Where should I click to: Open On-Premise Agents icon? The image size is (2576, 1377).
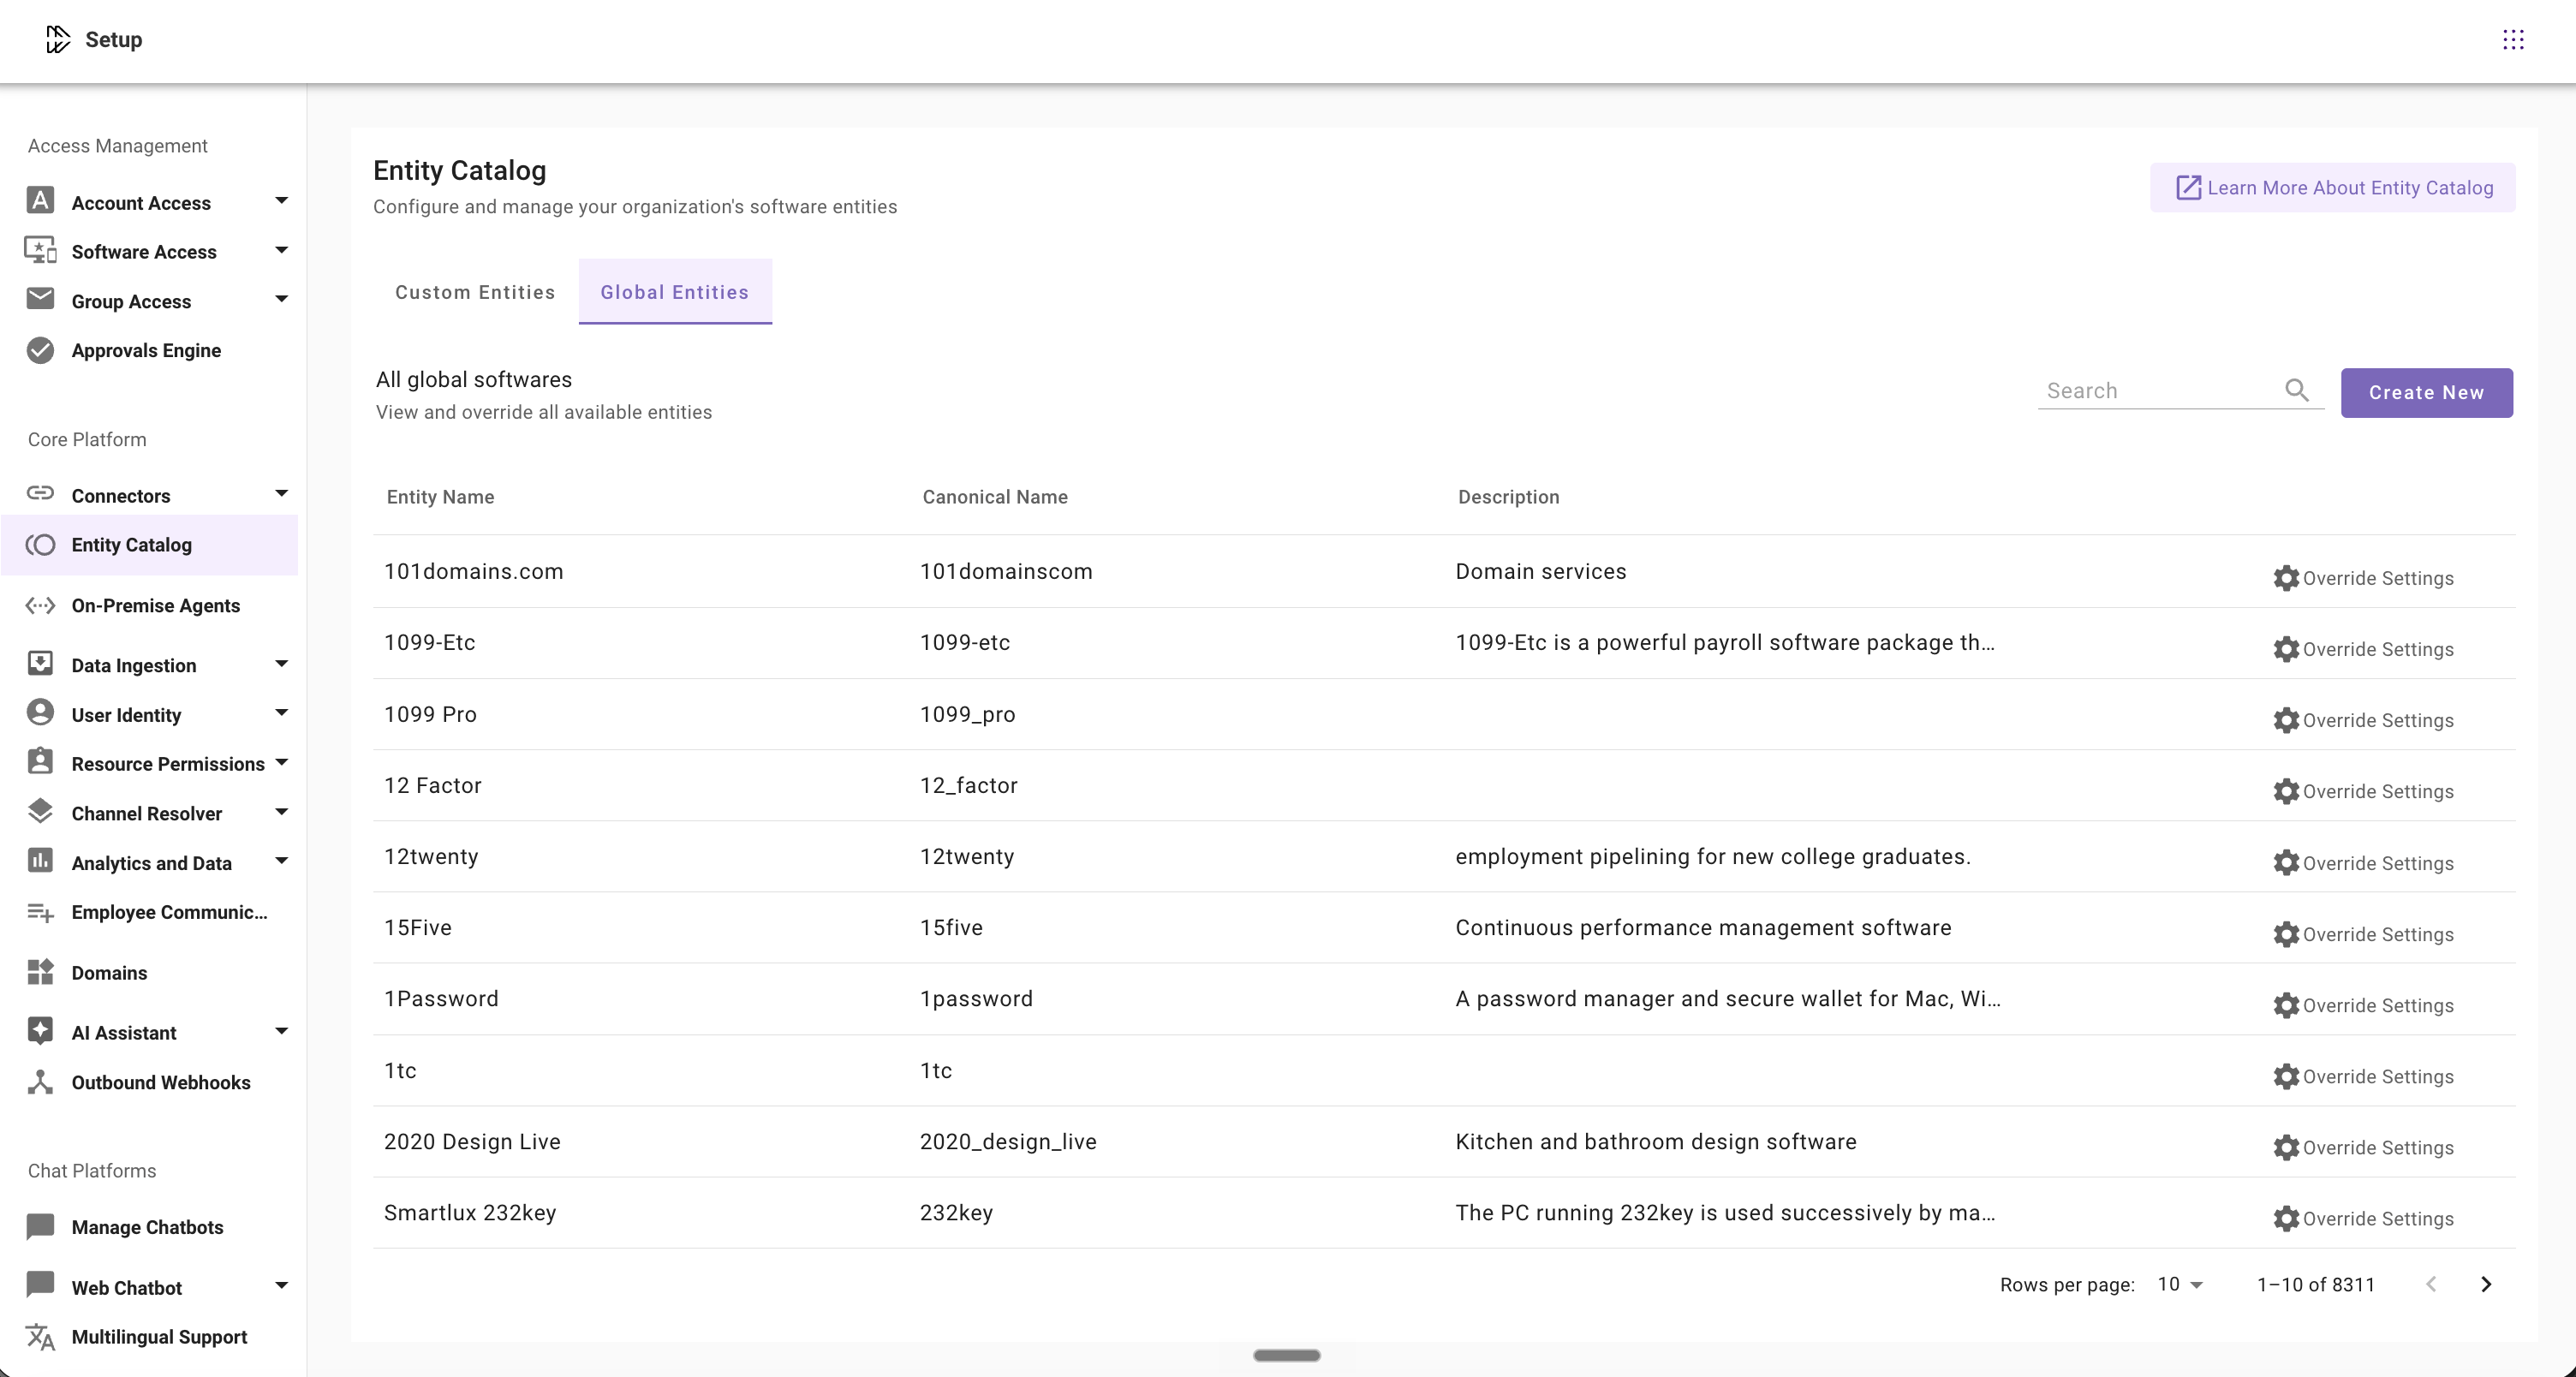40,606
